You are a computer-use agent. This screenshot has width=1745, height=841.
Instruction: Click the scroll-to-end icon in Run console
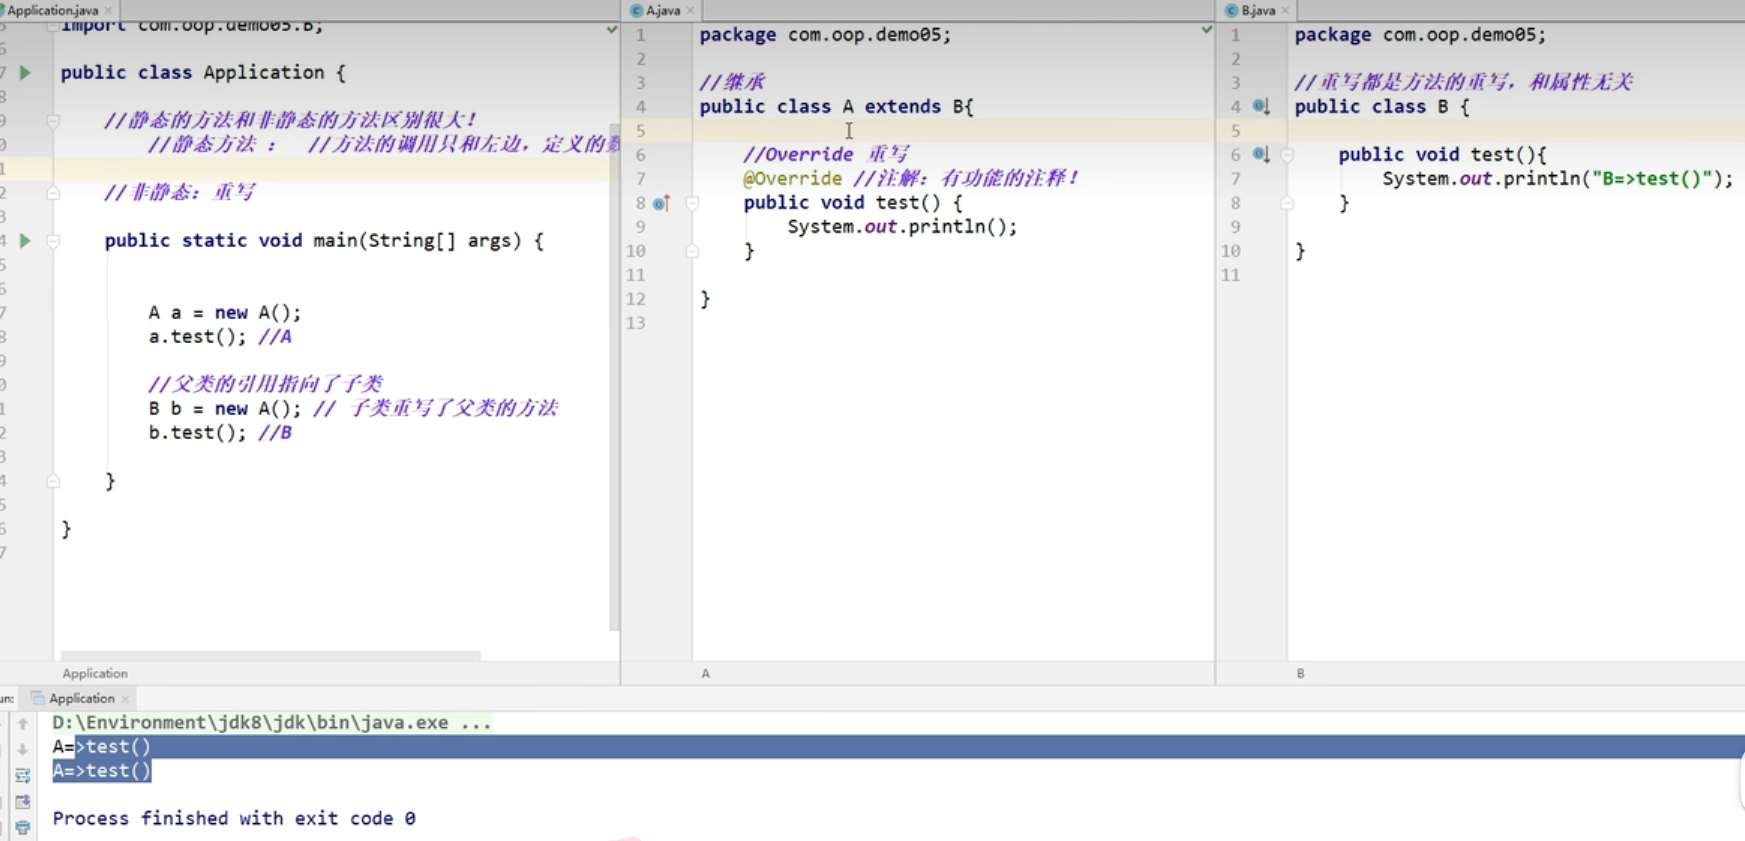click(x=23, y=801)
